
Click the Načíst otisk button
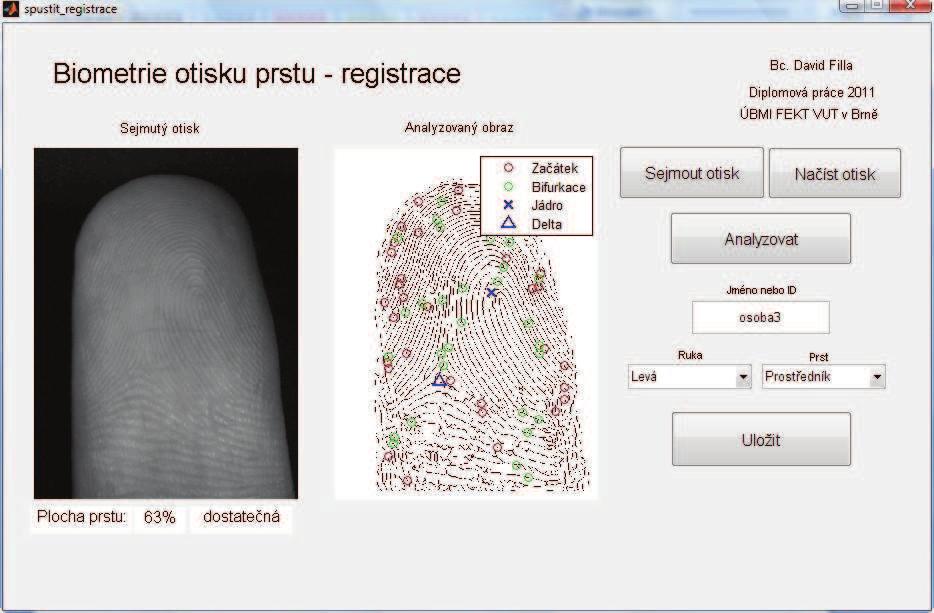pyautogui.click(x=835, y=173)
